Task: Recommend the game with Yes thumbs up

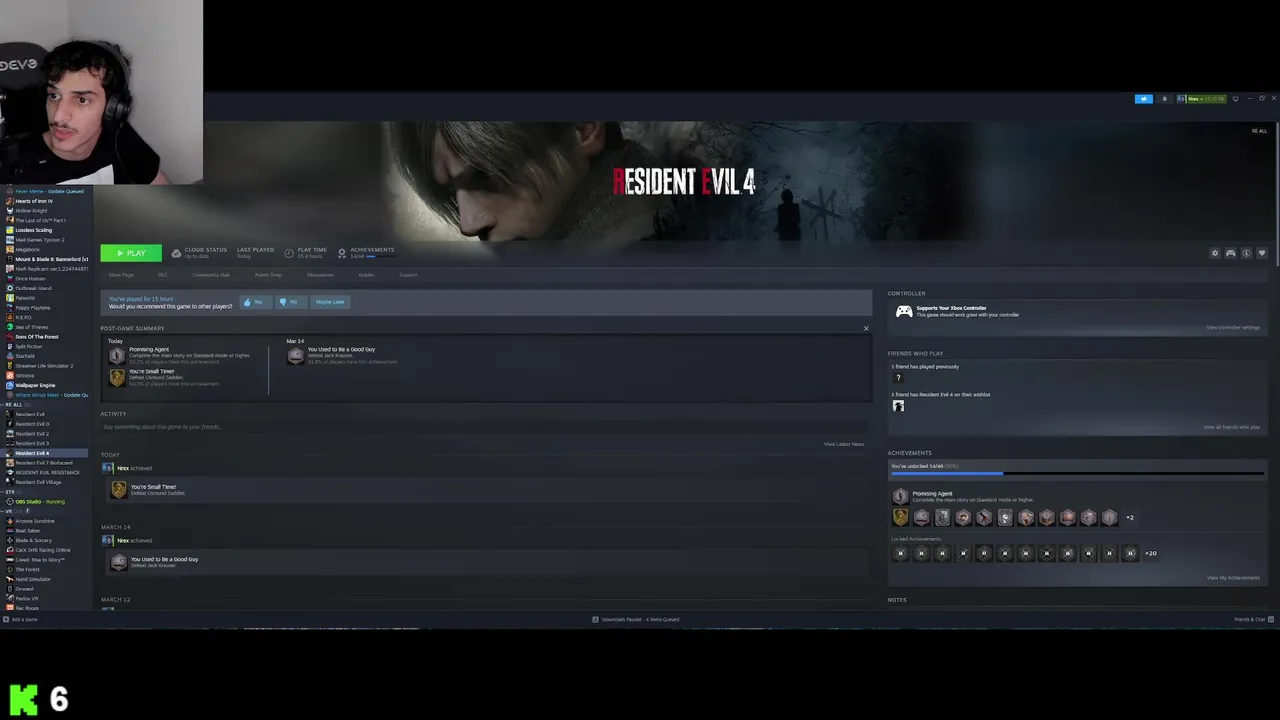Action: [255, 302]
